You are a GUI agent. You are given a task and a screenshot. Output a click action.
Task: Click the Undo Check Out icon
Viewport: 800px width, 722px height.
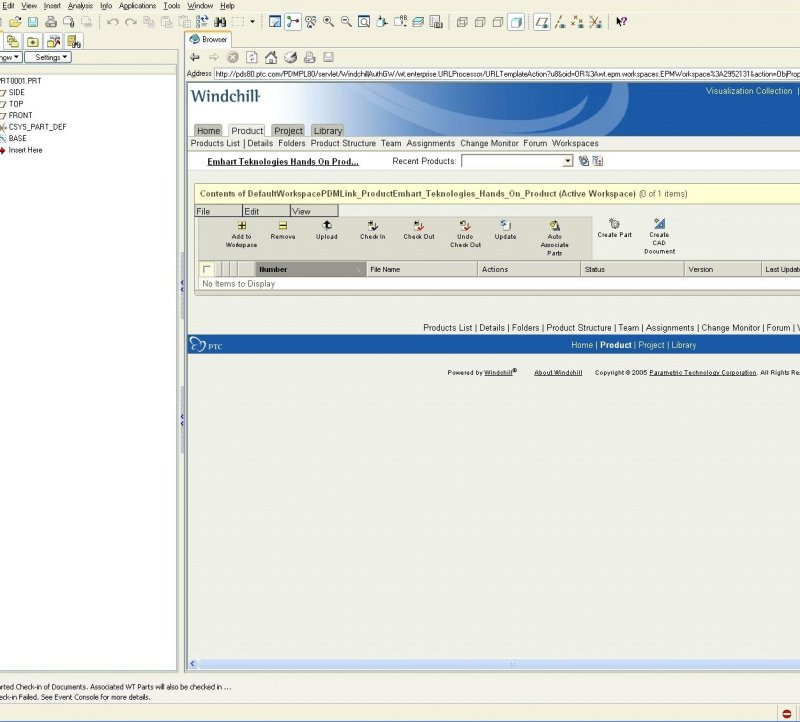click(465, 226)
